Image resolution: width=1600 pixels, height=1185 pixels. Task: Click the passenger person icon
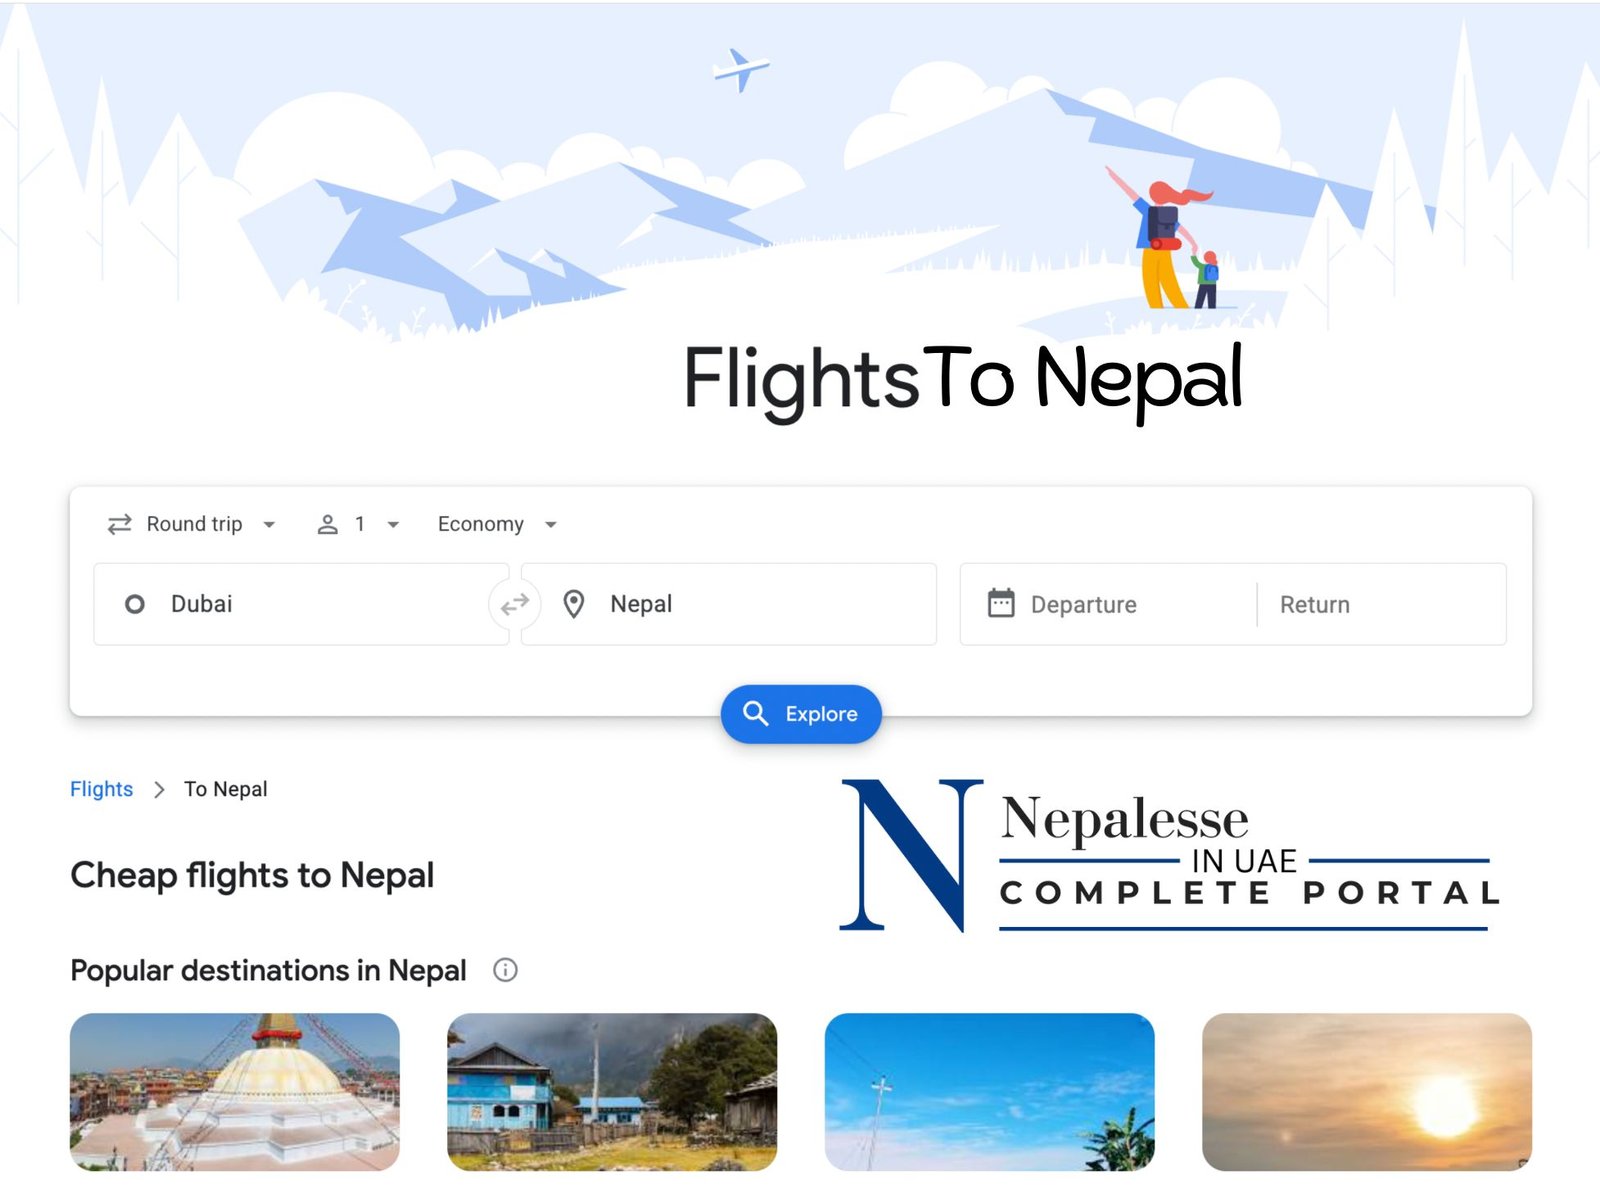point(327,524)
